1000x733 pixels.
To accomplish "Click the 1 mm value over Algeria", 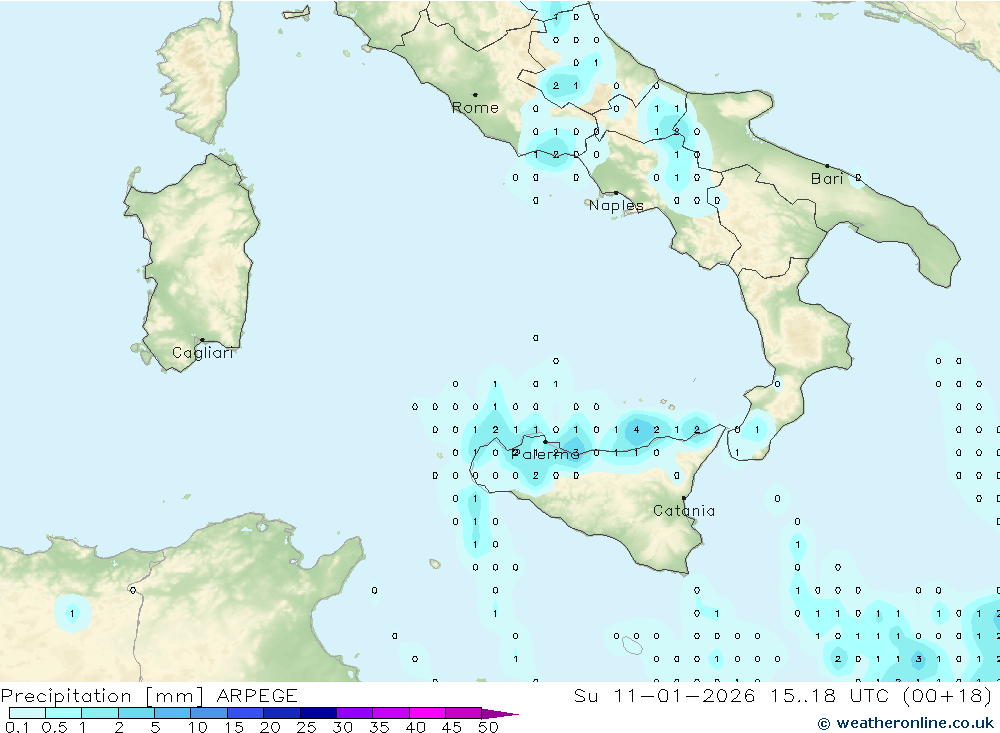I will 72,614.
